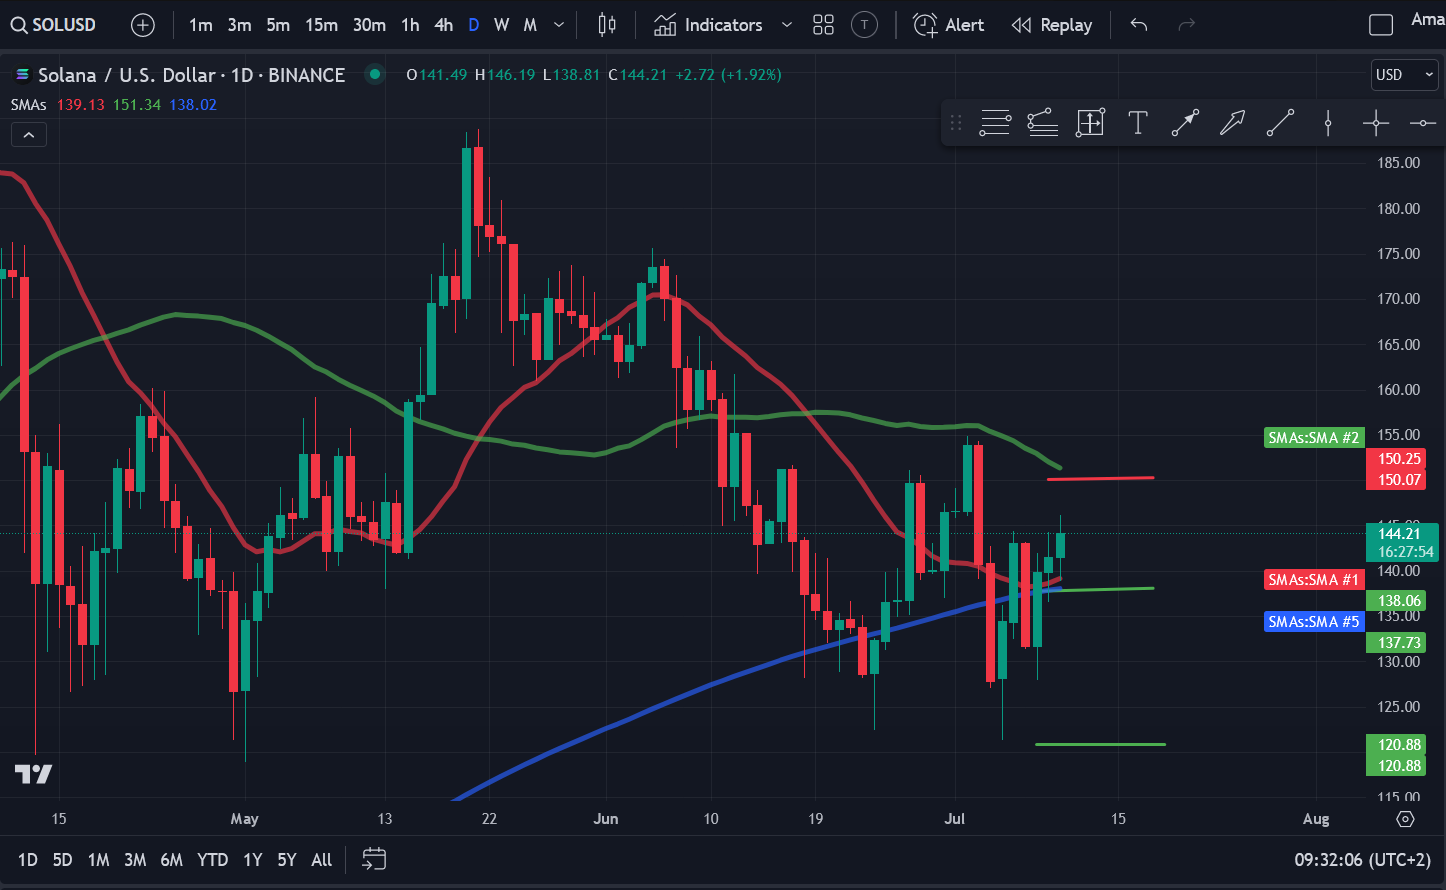This screenshot has width=1446, height=890.
Task: Undo the last chart action
Action: click(x=1139, y=25)
